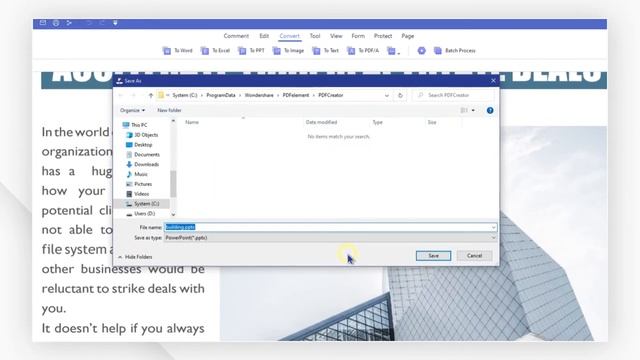Select System (C:) in the address path
640x360 pixels.
pos(184,95)
